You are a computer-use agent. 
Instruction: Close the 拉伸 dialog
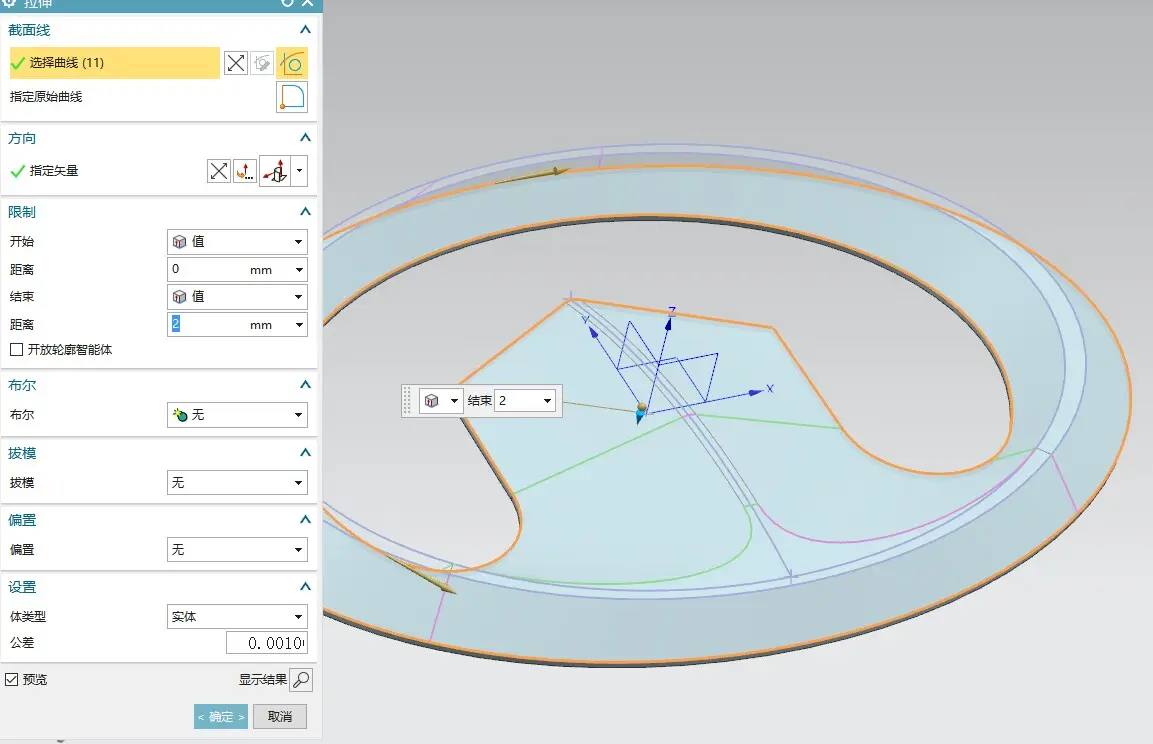(307, 3)
